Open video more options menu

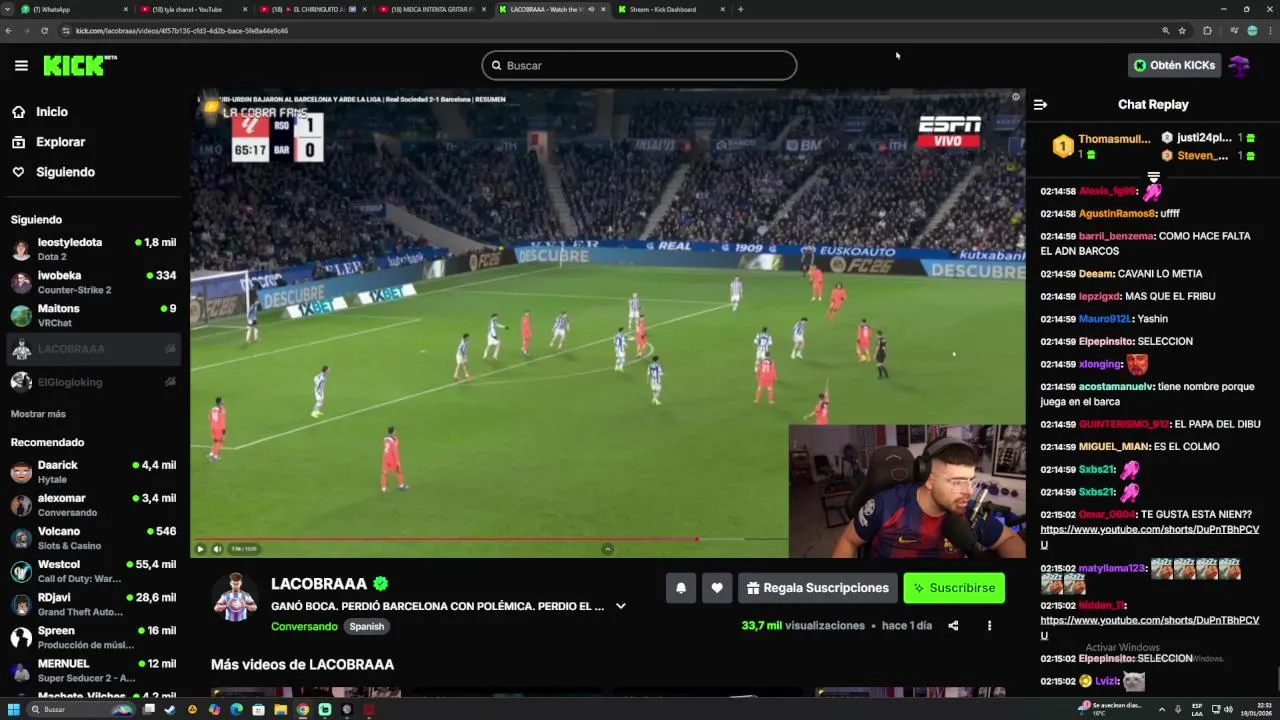(x=989, y=626)
